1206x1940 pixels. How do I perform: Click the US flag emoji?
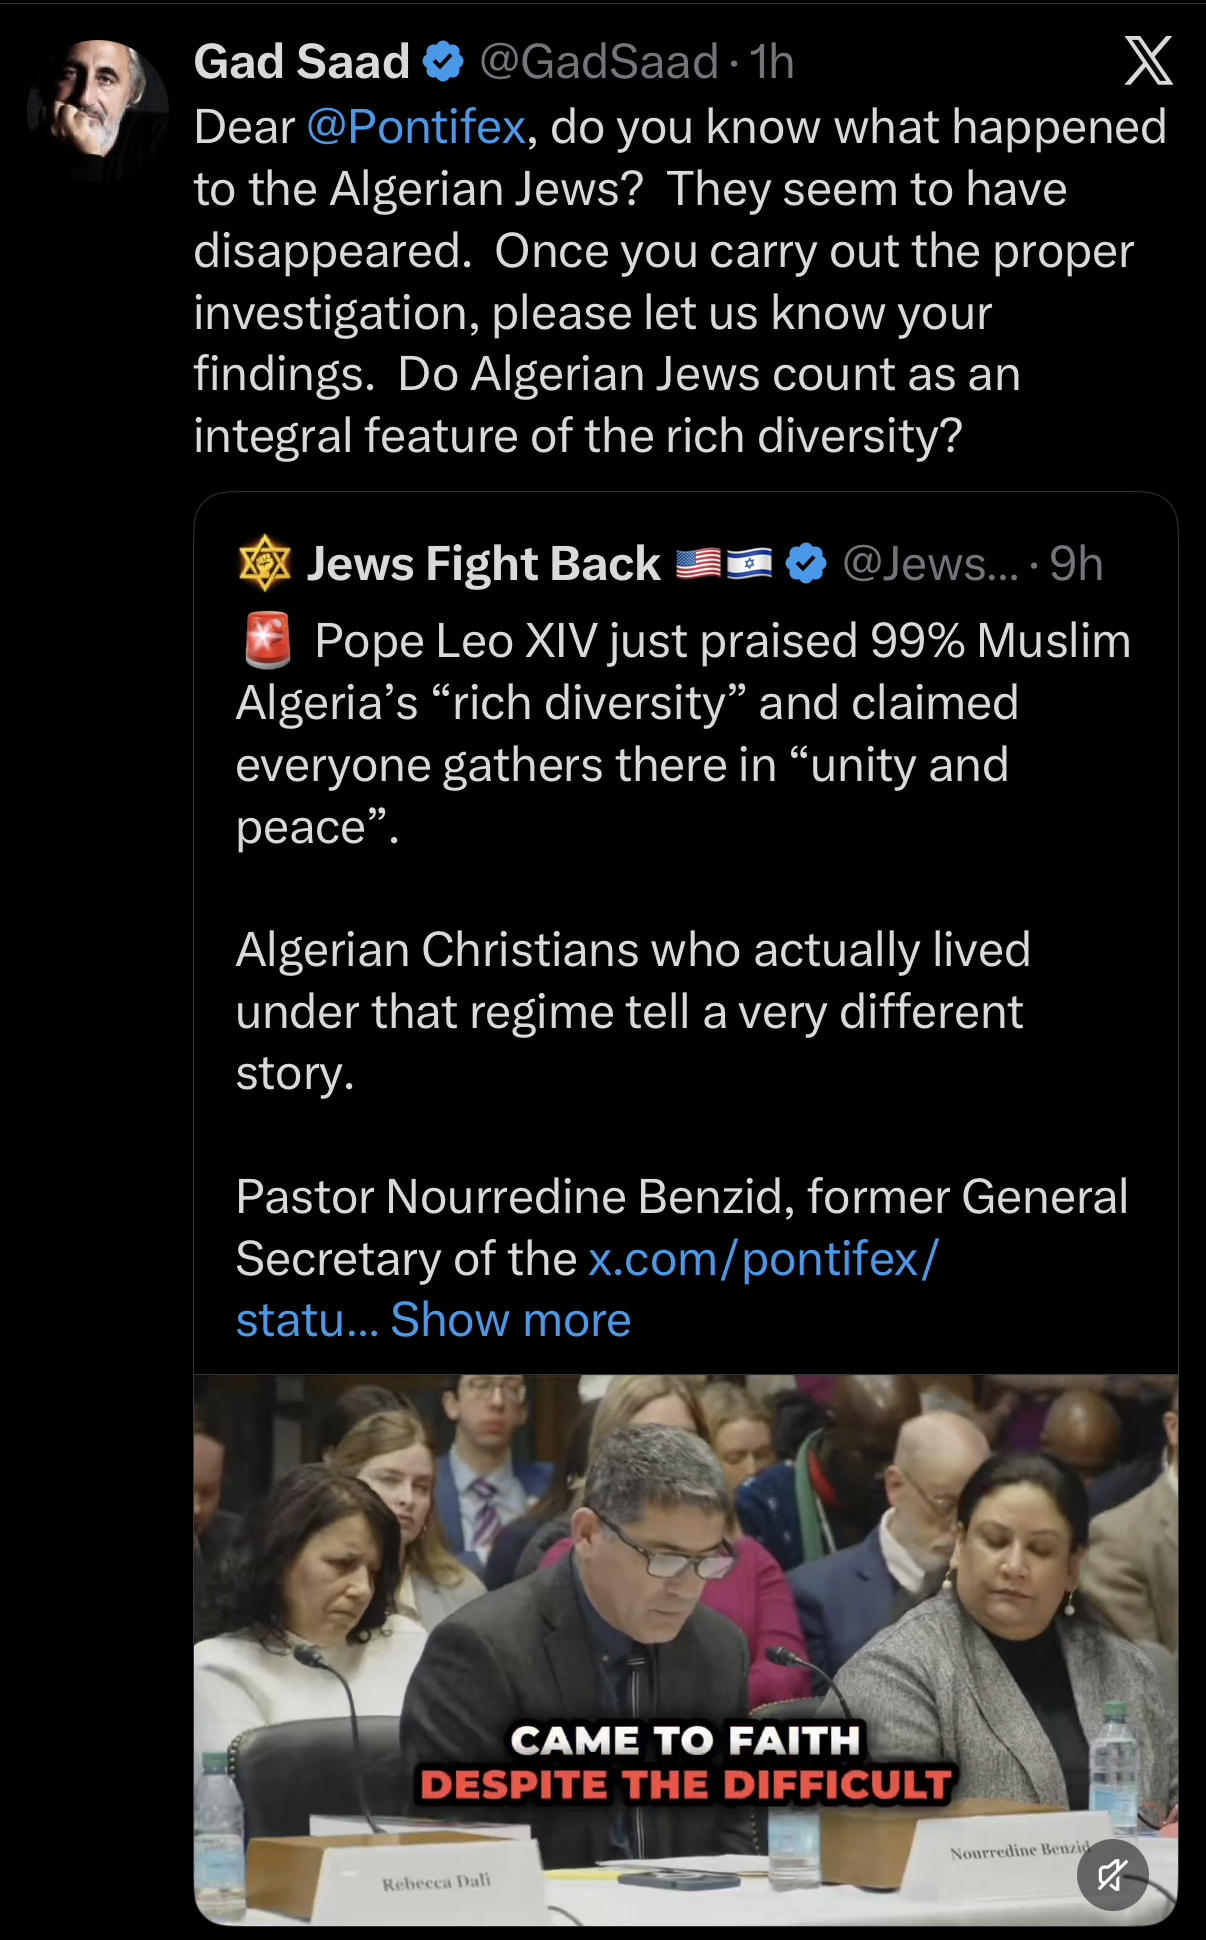698,564
